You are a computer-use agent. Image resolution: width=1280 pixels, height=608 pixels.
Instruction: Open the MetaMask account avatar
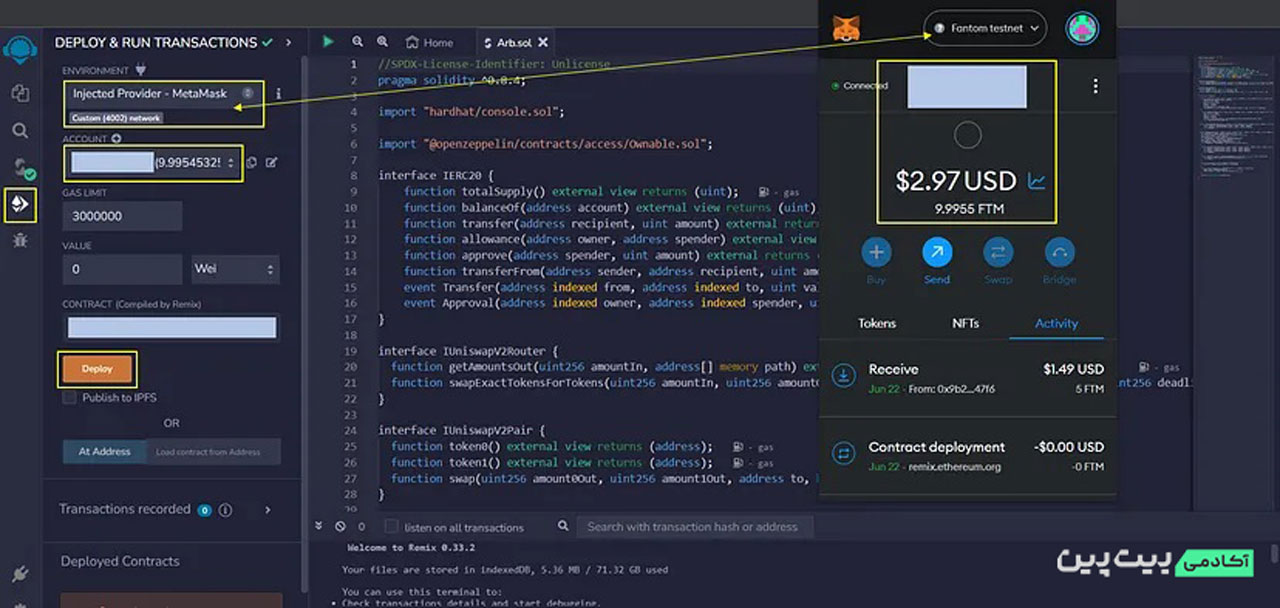pyautogui.click(x=1082, y=28)
